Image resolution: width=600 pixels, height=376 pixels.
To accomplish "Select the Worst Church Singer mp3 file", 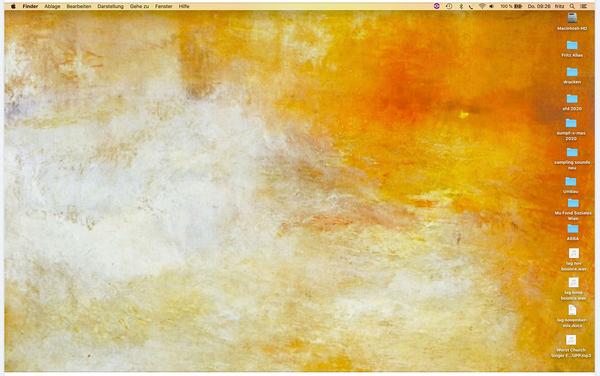I will pyautogui.click(x=571, y=340).
